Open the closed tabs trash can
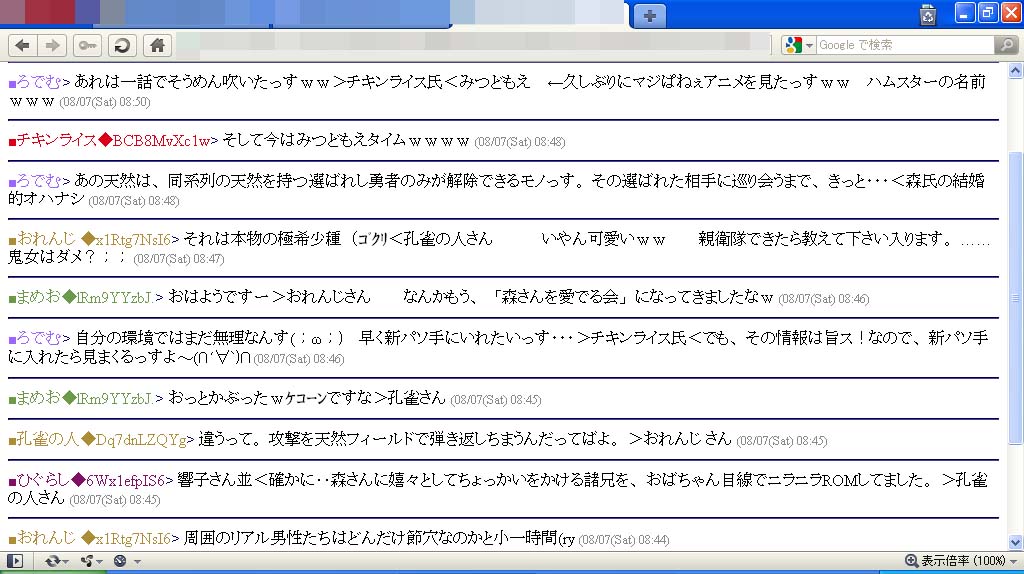The width and height of the screenshot is (1024, 574). pyautogui.click(x=927, y=15)
